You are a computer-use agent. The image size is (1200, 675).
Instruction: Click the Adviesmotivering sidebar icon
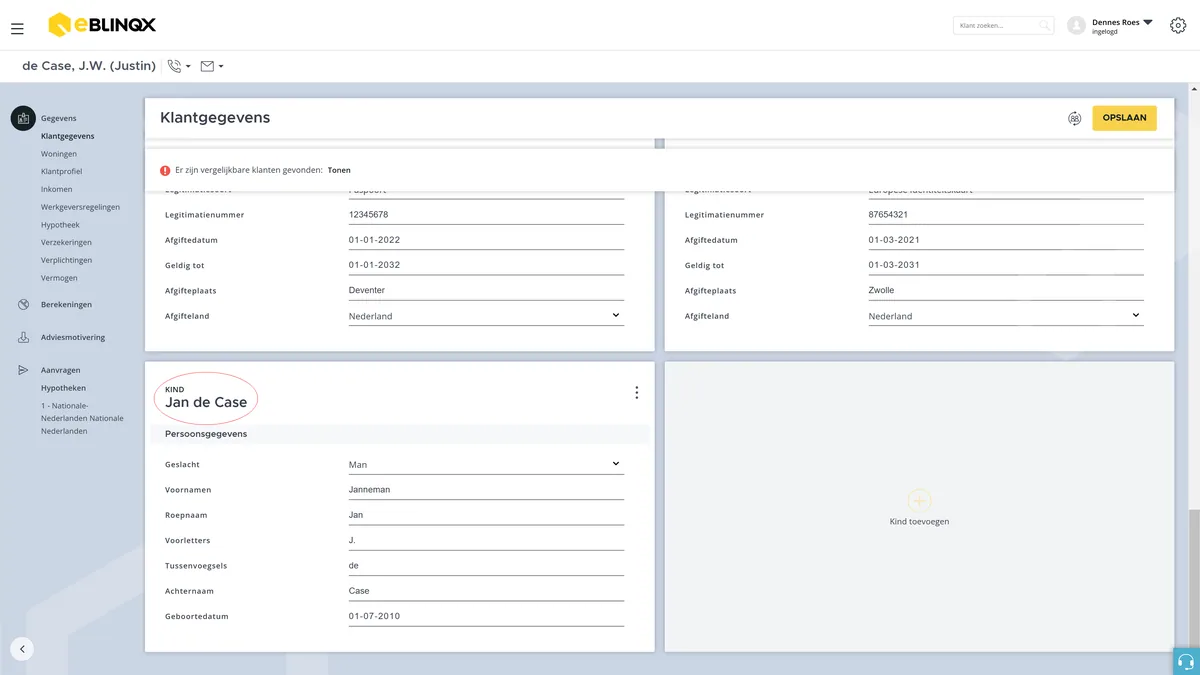[x=23, y=337]
